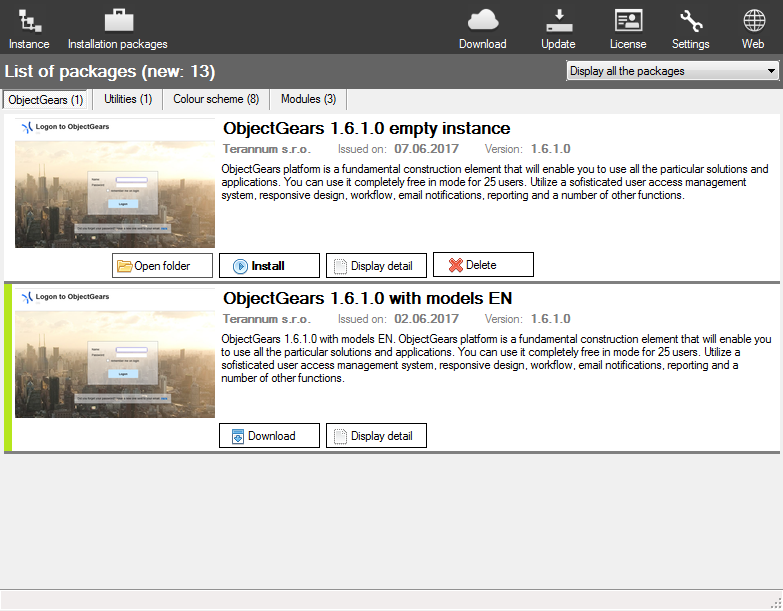Click title ObjectGears 1.6.1.0 with models EN

pyautogui.click(x=368, y=298)
